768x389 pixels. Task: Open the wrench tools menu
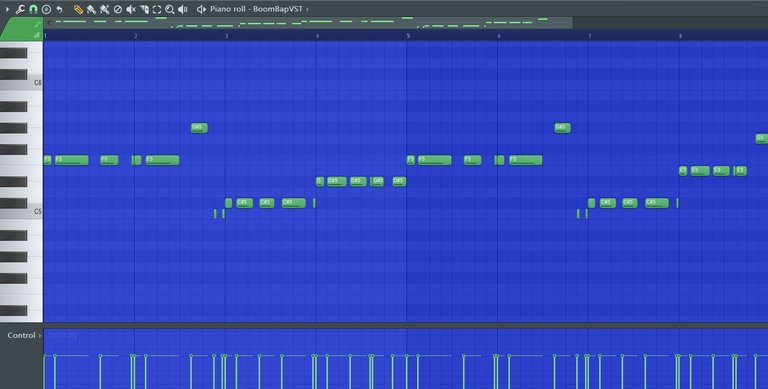(x=20, y=9)
